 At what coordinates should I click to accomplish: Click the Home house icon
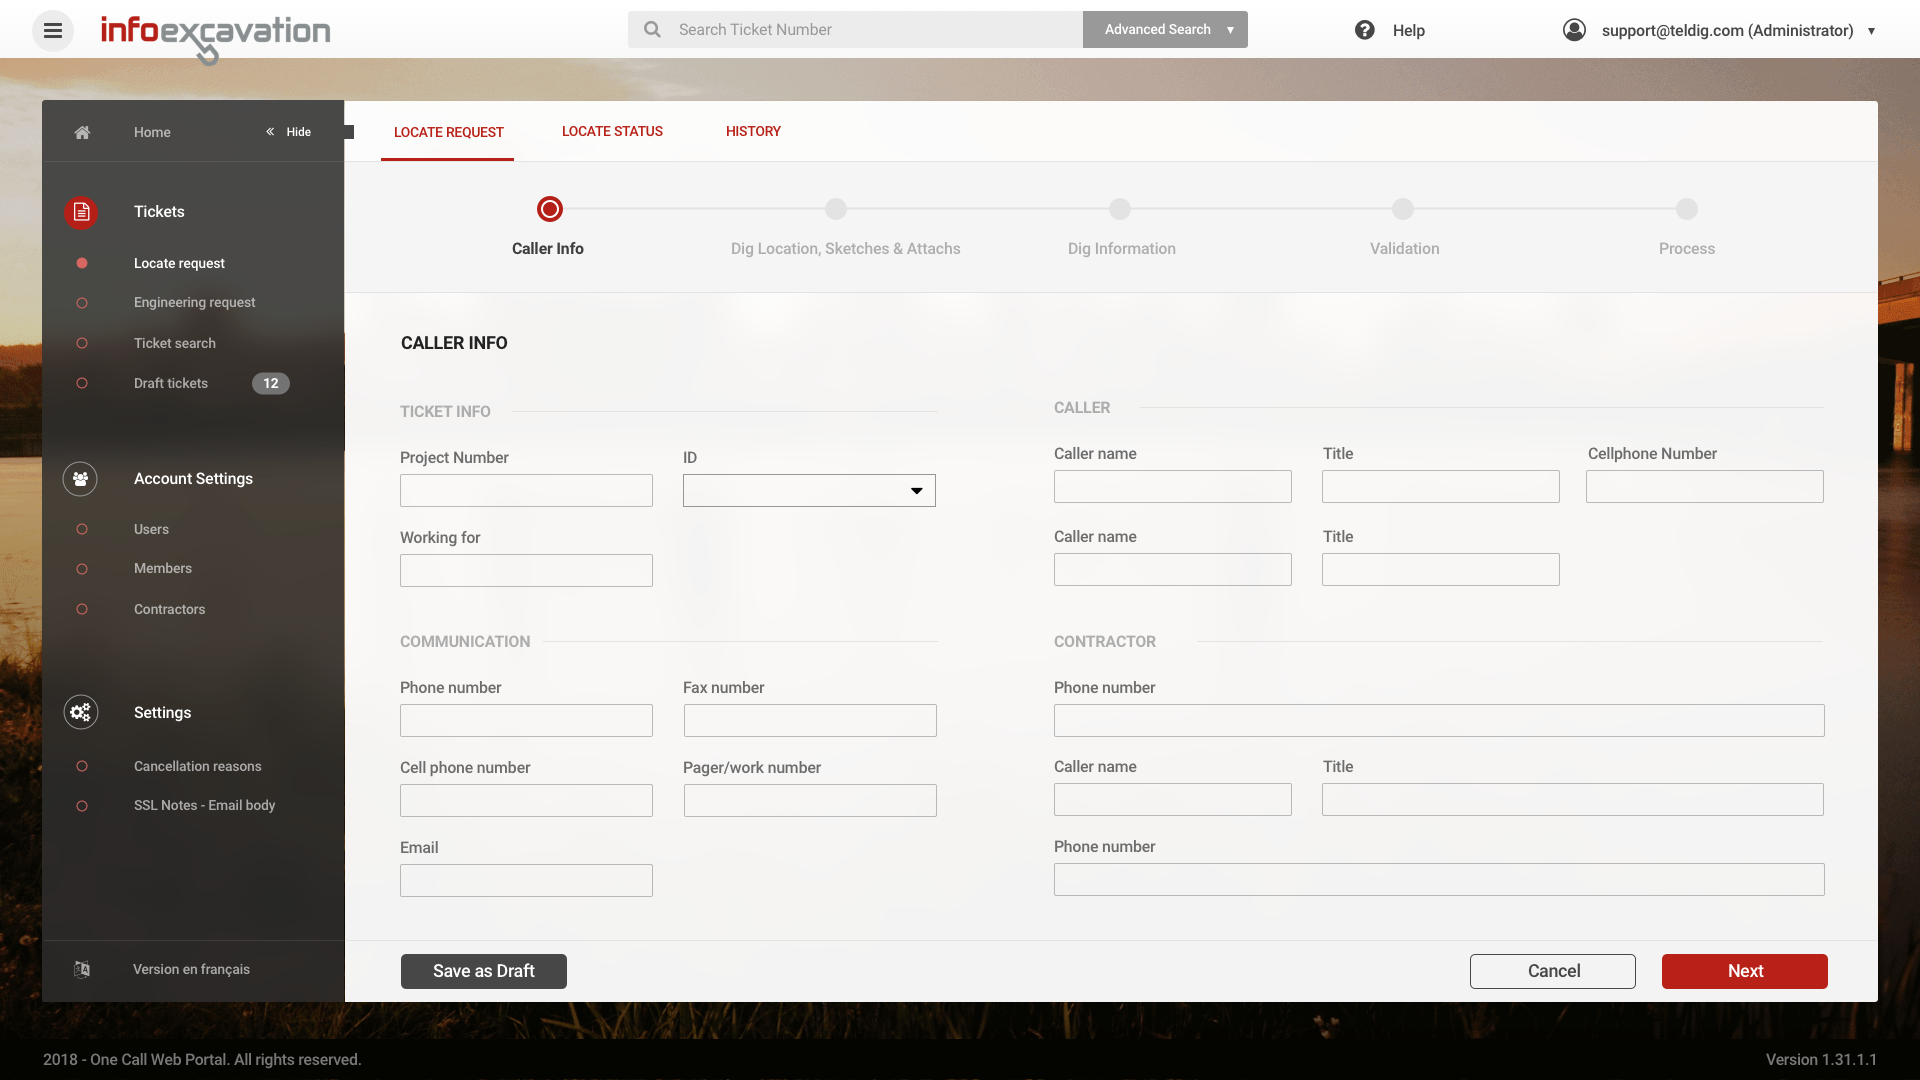click(82, 132)
